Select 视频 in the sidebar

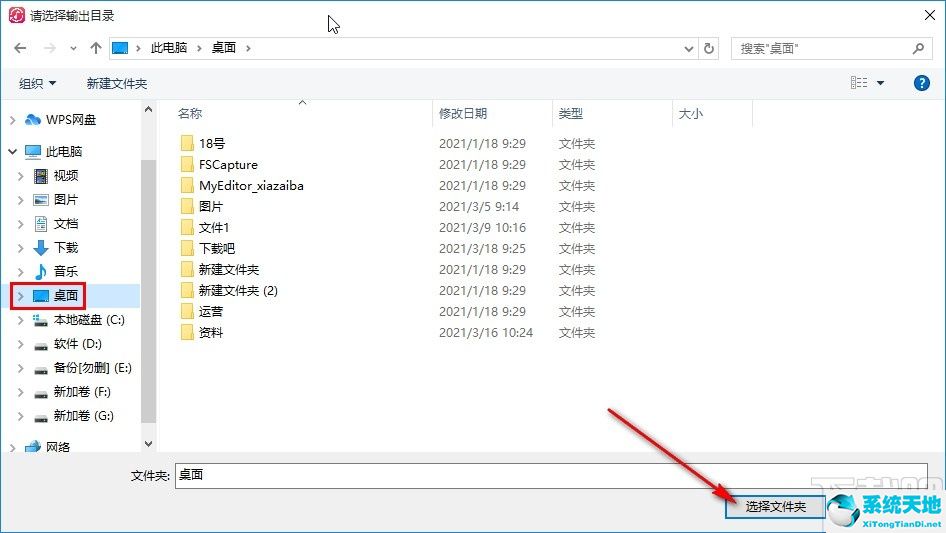(65, 176)
